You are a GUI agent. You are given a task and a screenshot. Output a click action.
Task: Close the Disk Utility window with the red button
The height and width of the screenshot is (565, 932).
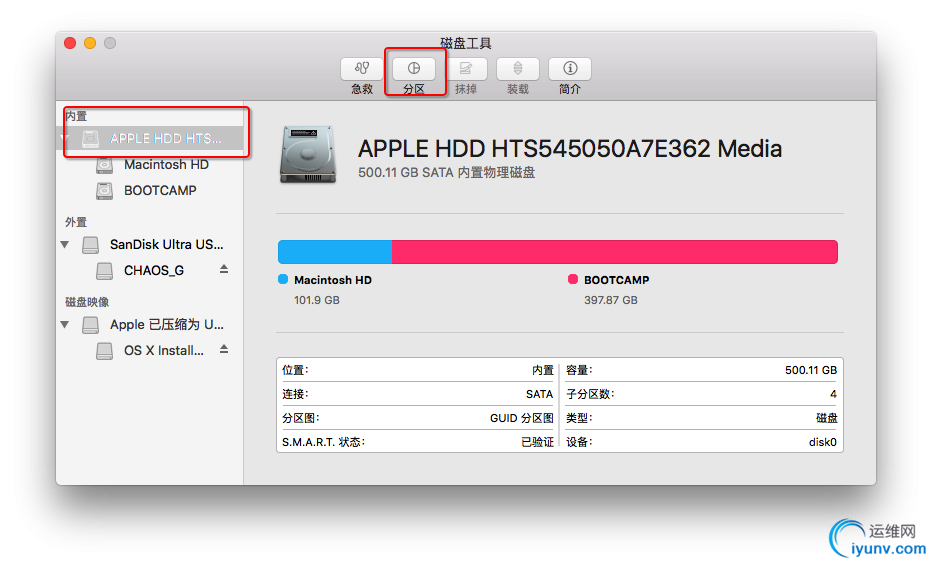tap(70, 43)
